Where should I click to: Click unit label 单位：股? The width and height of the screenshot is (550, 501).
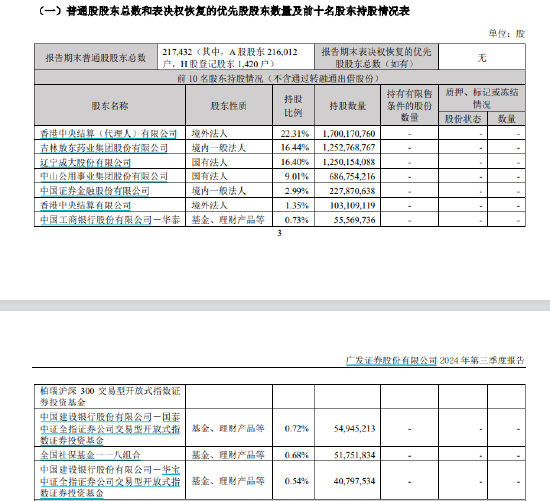pyautogui.click(x=507, y=34)
